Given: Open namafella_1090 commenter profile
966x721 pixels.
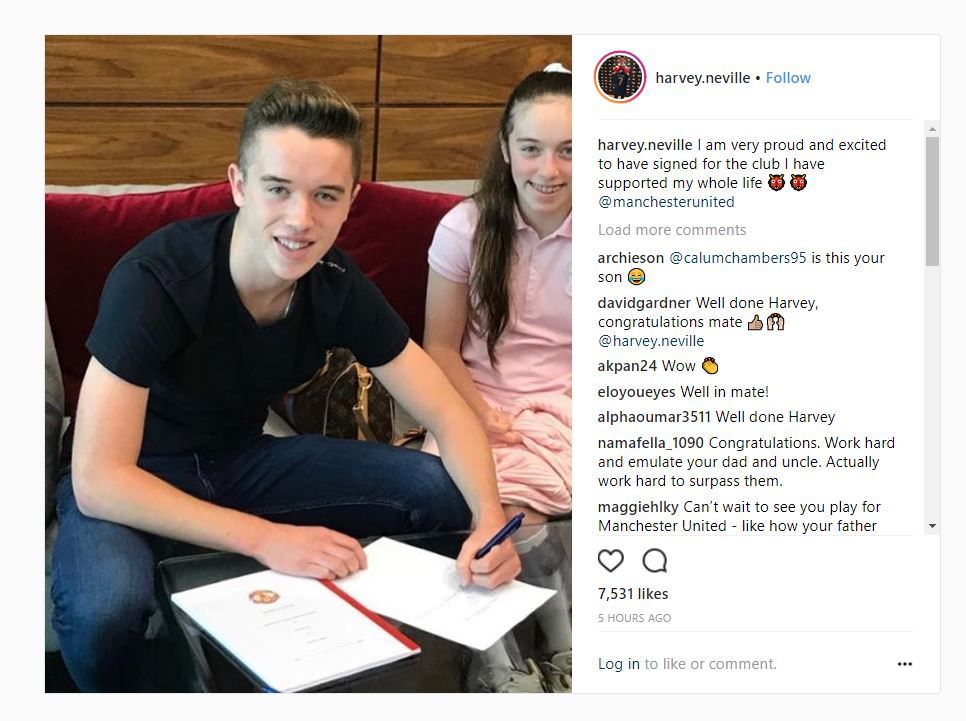Looking at the screenshot, I should click(651, 443).
